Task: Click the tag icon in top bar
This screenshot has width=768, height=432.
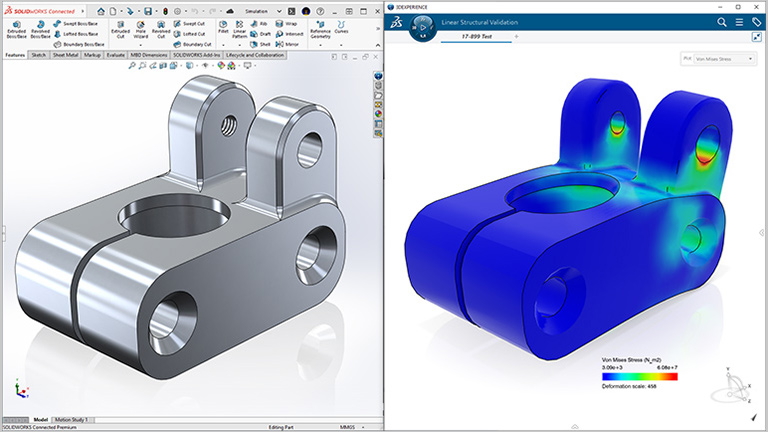Action: [757, 21]
